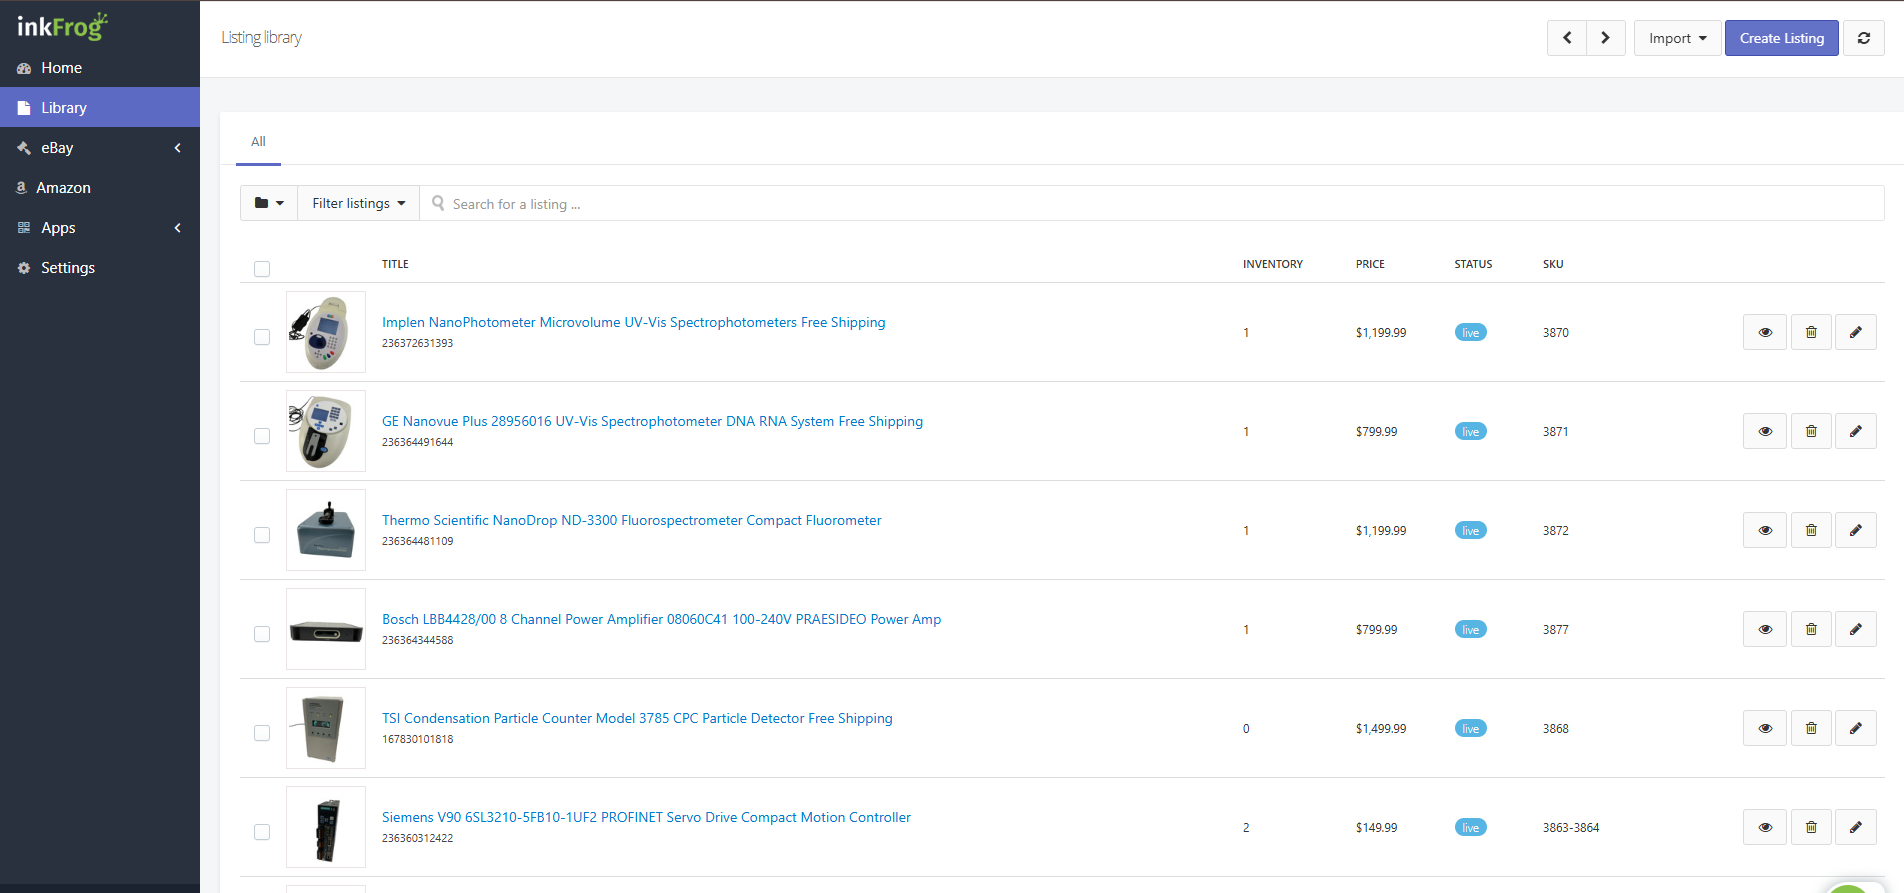Edit the GE Nanovue Plus listing
Screen dimensions: 1904x893
click(1856, 431)
